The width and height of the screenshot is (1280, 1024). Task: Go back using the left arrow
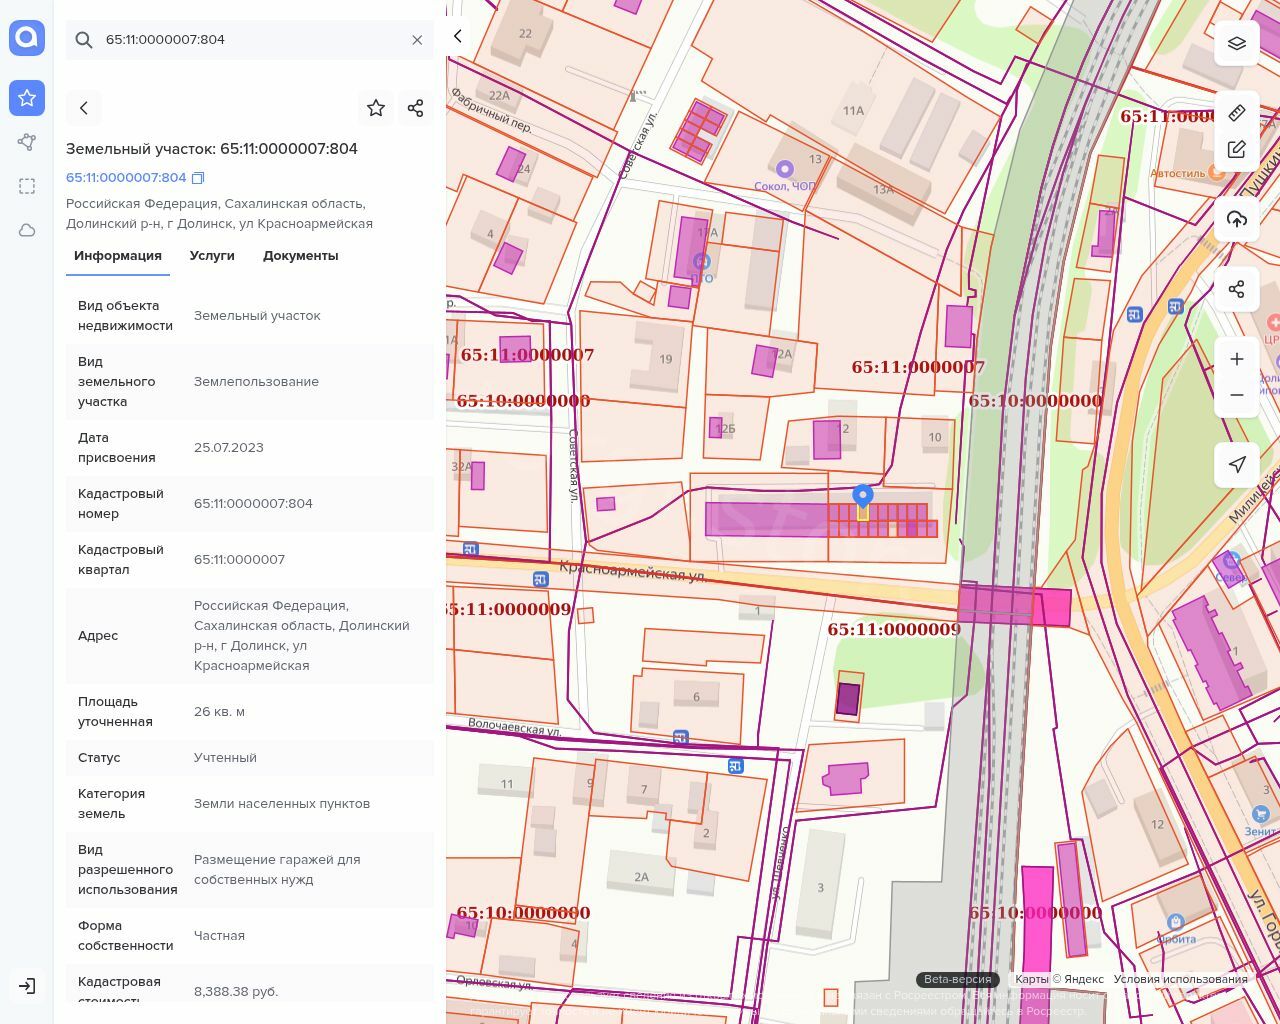[84, 108]
